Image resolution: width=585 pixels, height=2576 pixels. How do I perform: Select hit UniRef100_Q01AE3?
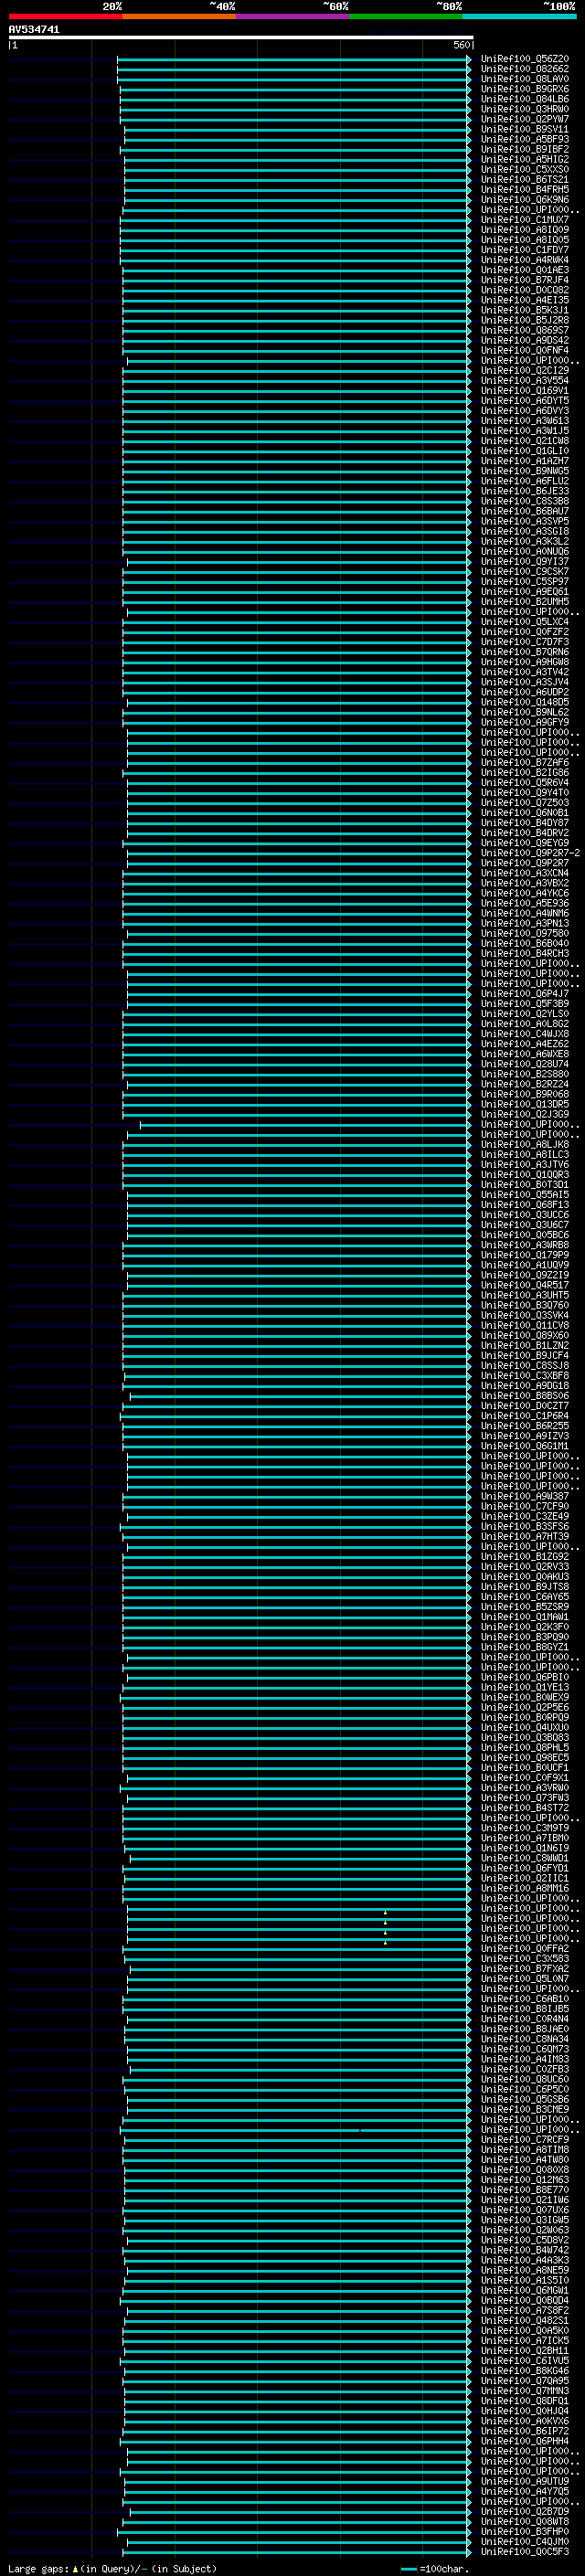pos(525,270)
